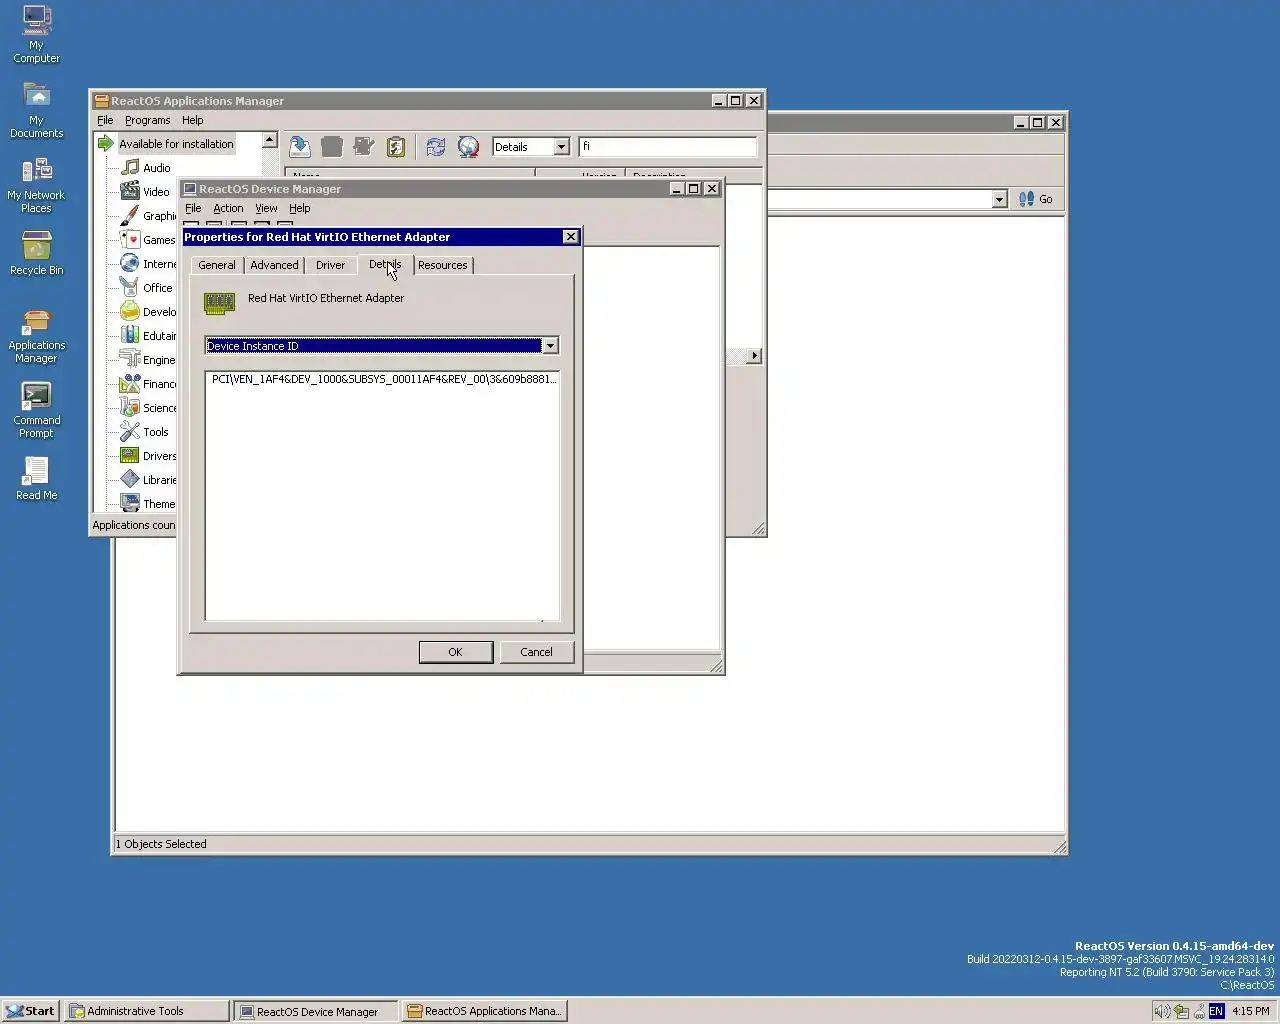Select the Themes category icon

coord(130,503)
